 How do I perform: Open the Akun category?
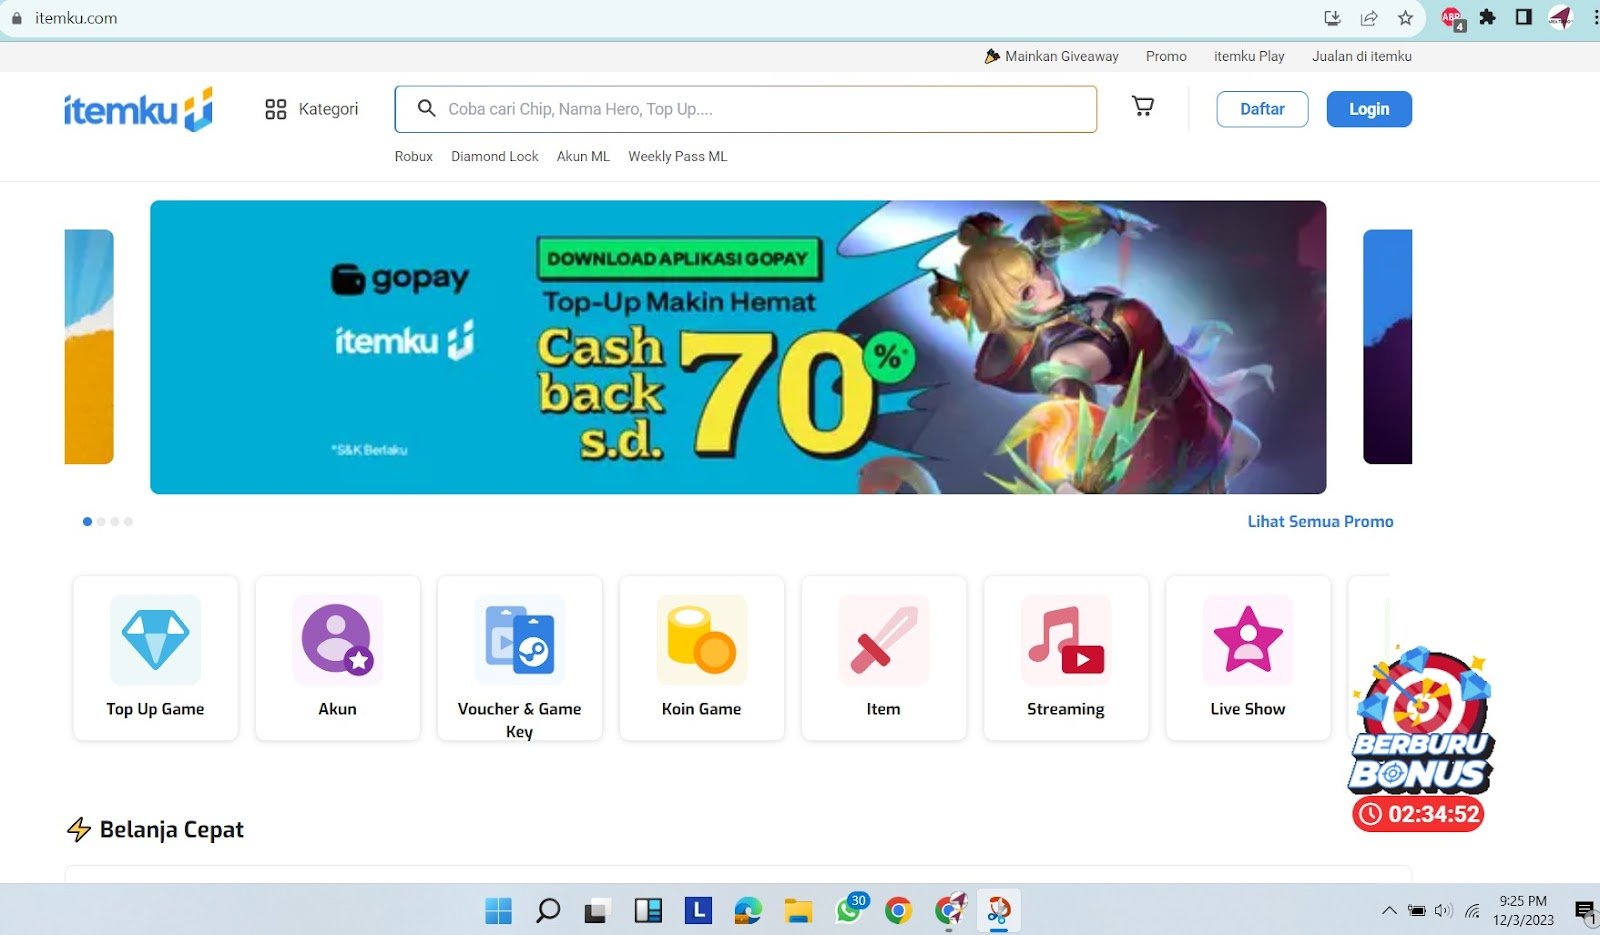click(x=337, y=658)
